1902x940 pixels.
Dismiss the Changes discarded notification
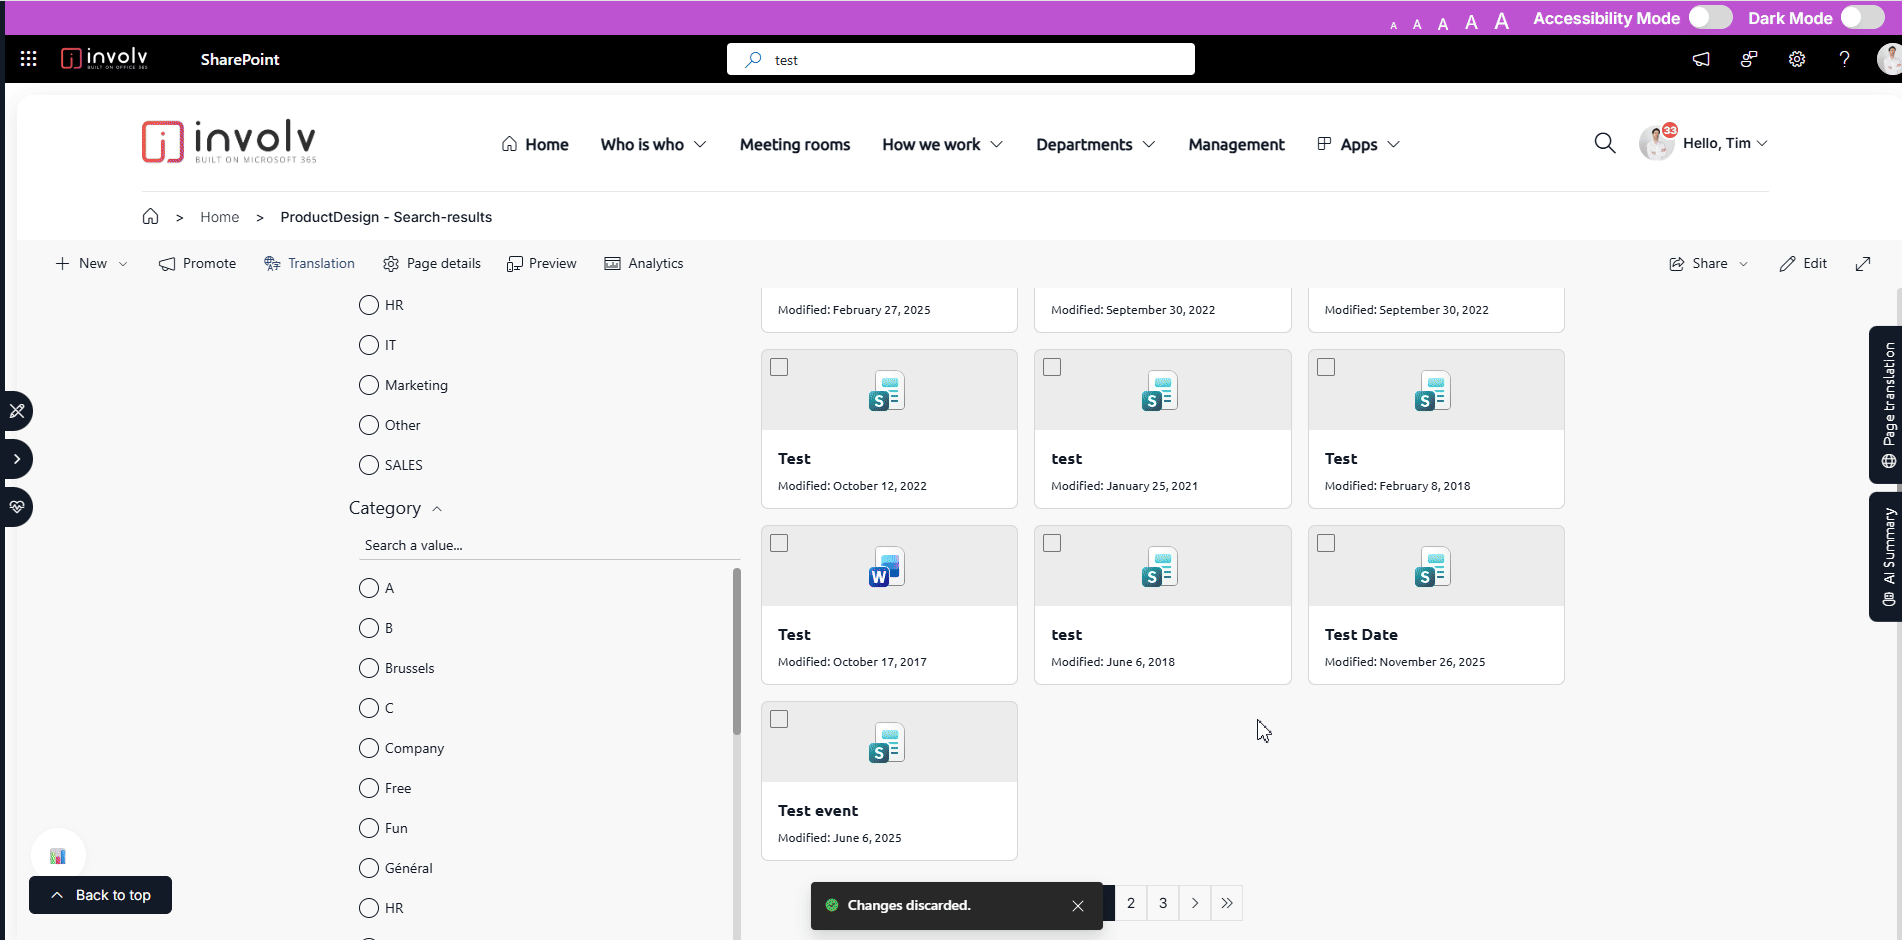1078,906
